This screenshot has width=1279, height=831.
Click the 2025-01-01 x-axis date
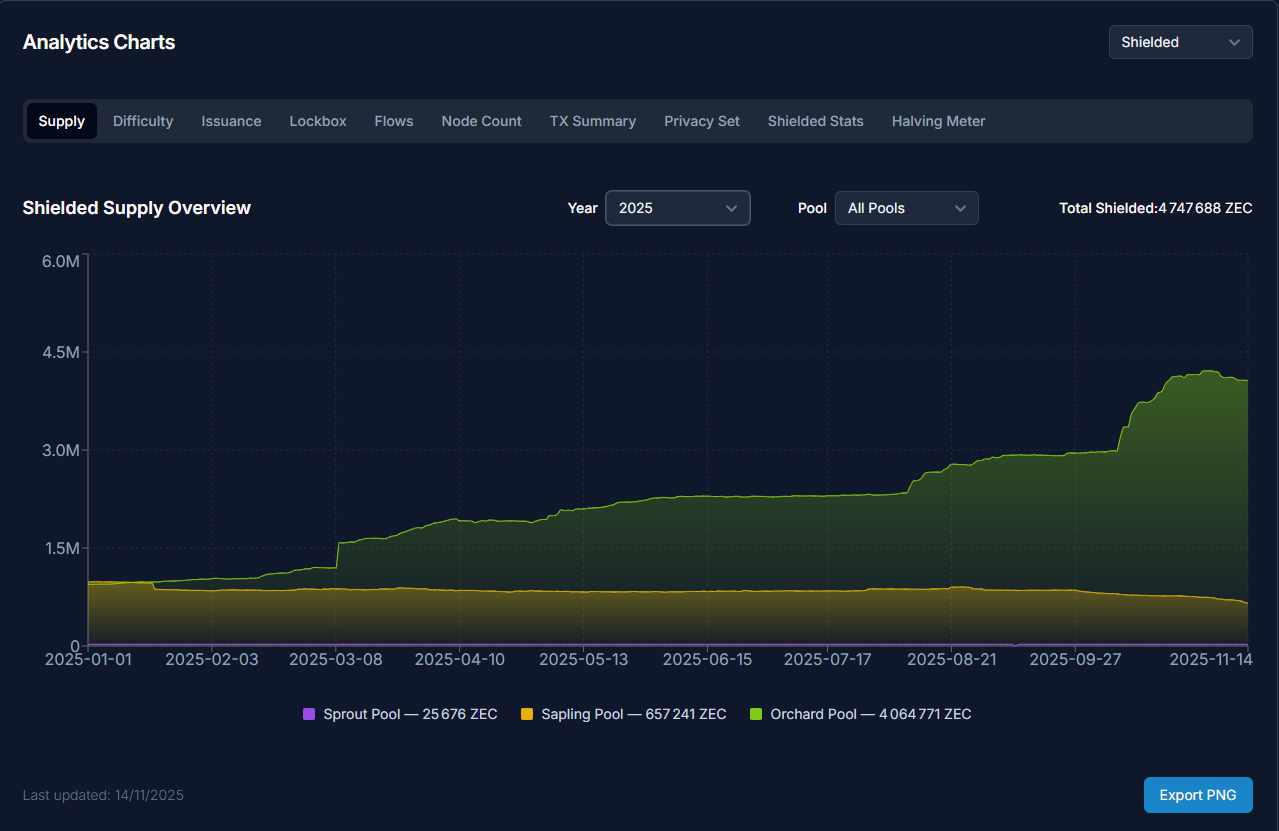88,659
